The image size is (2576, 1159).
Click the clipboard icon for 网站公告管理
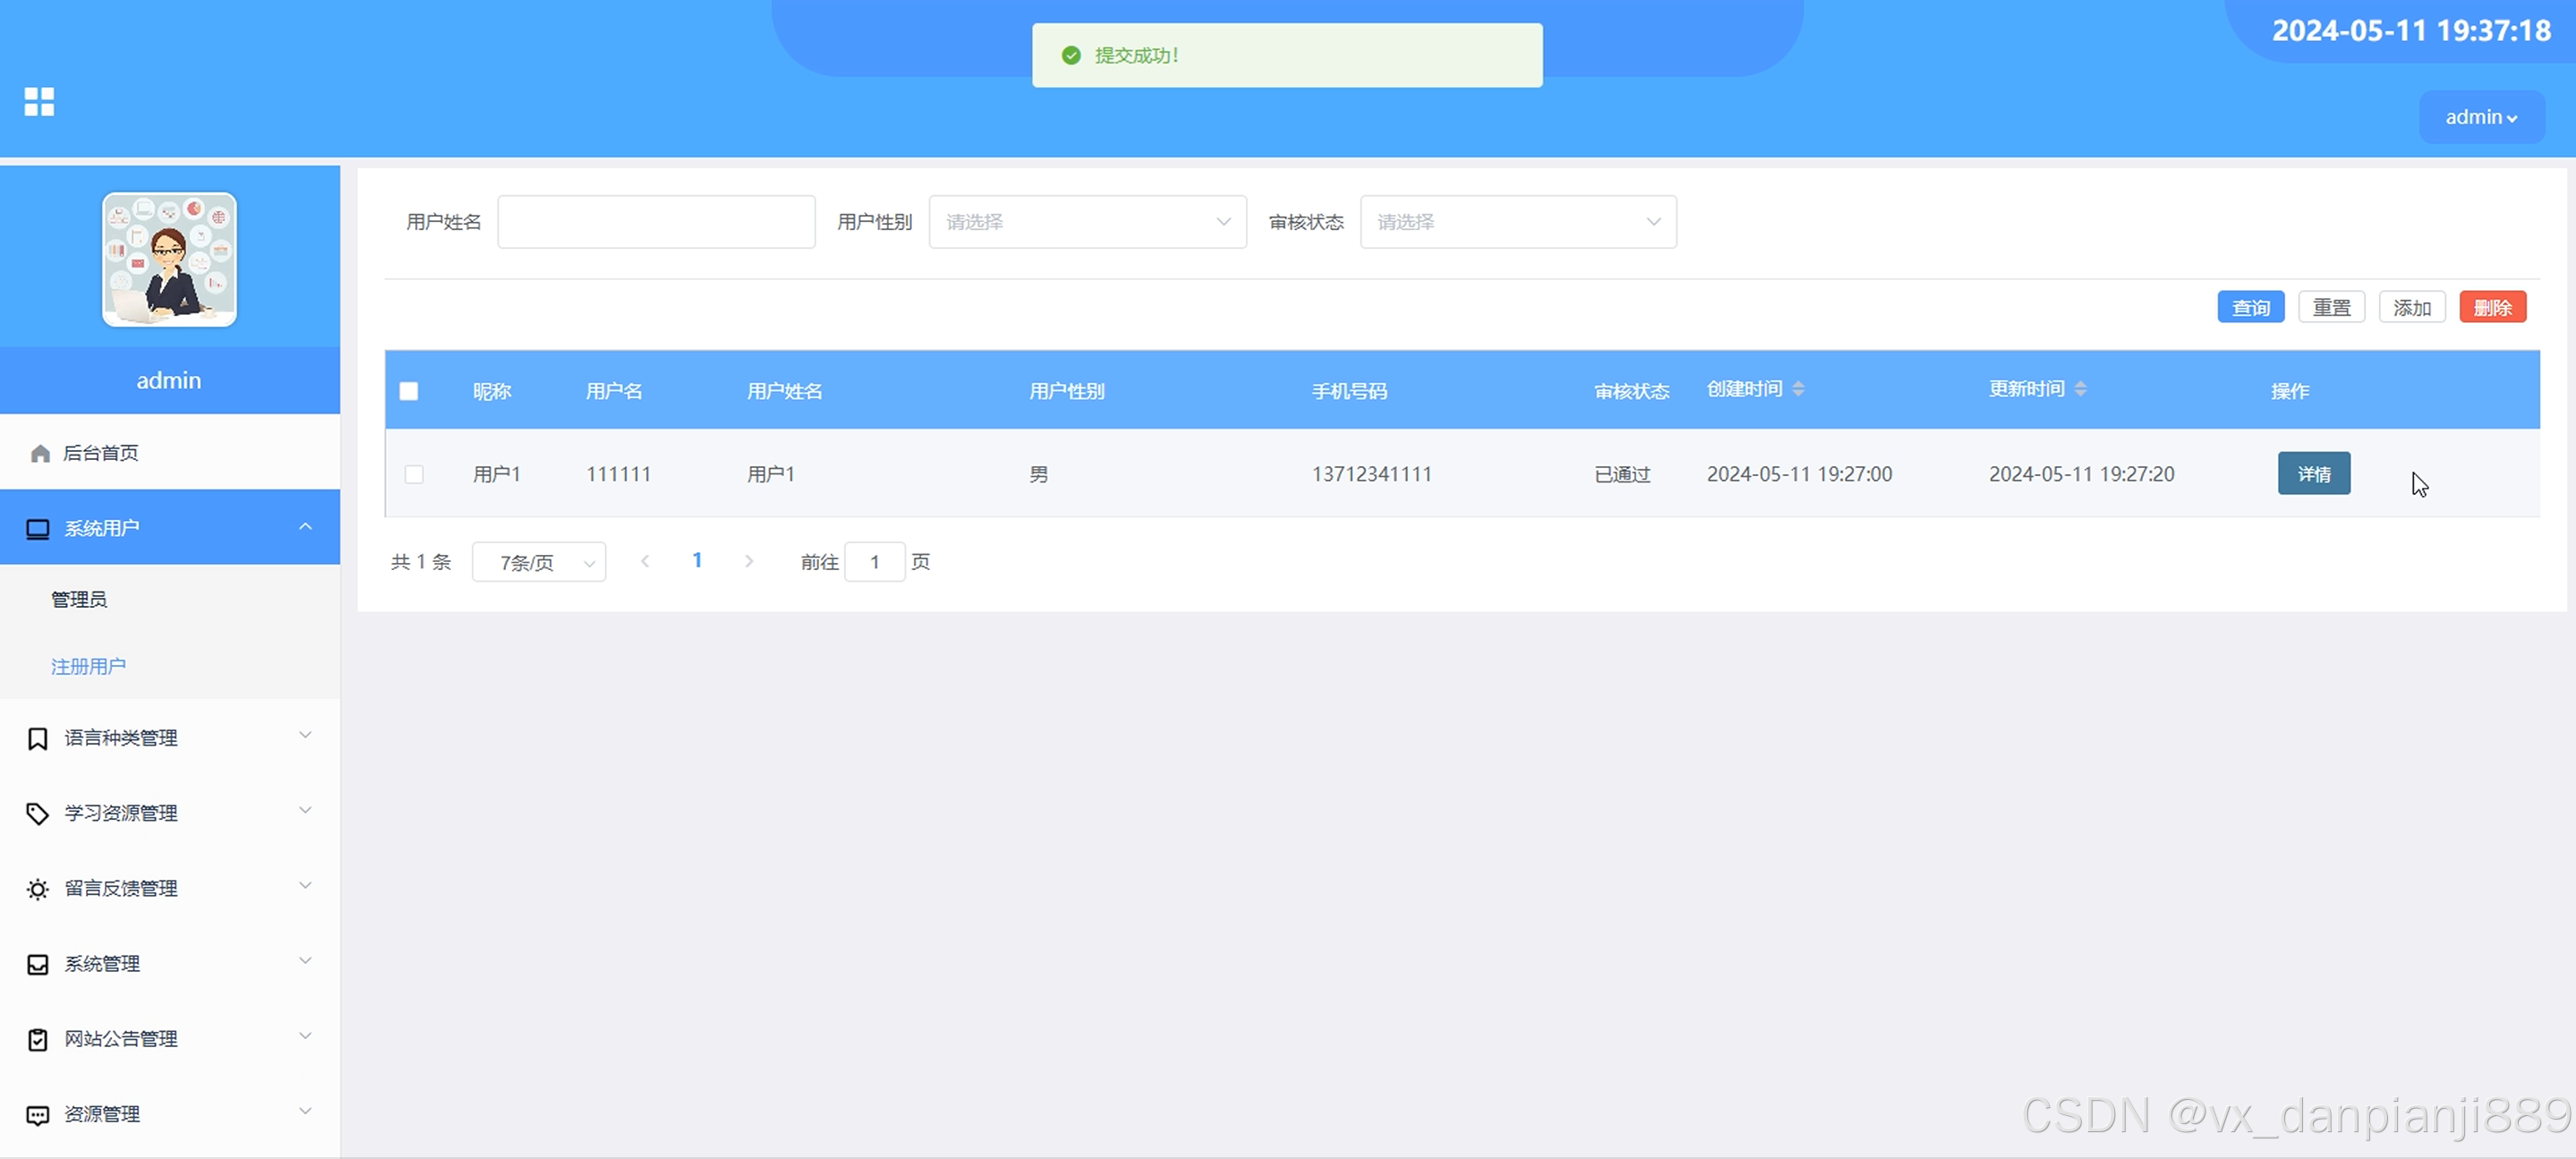point(38,1040)
